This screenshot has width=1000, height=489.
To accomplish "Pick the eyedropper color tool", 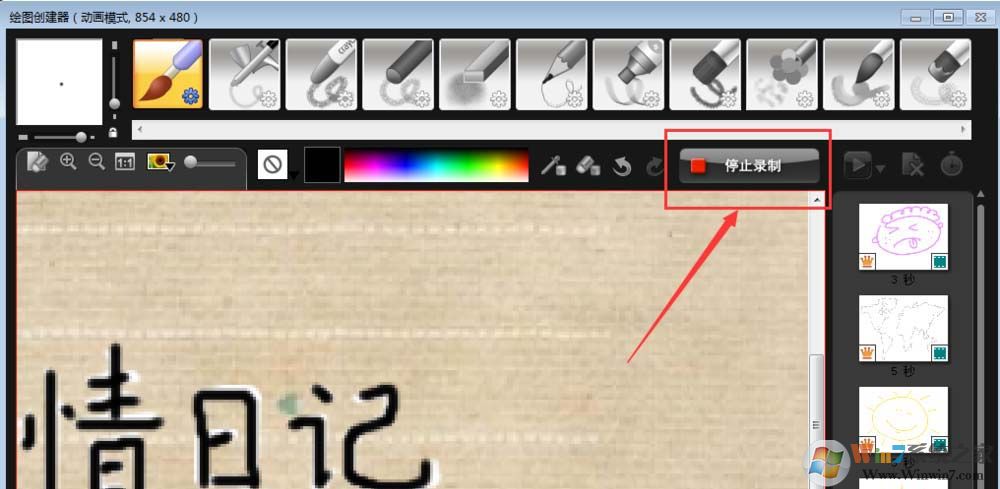I will [x=553, y=166].
